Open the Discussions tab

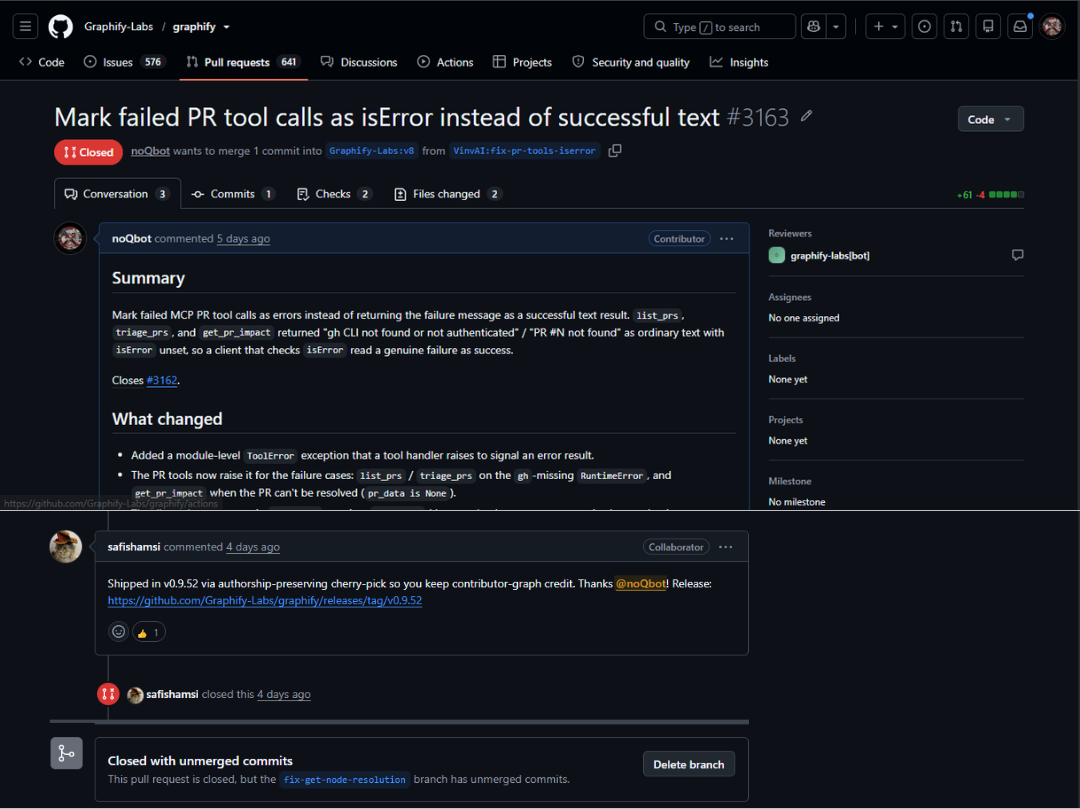(x=359, y=62)
